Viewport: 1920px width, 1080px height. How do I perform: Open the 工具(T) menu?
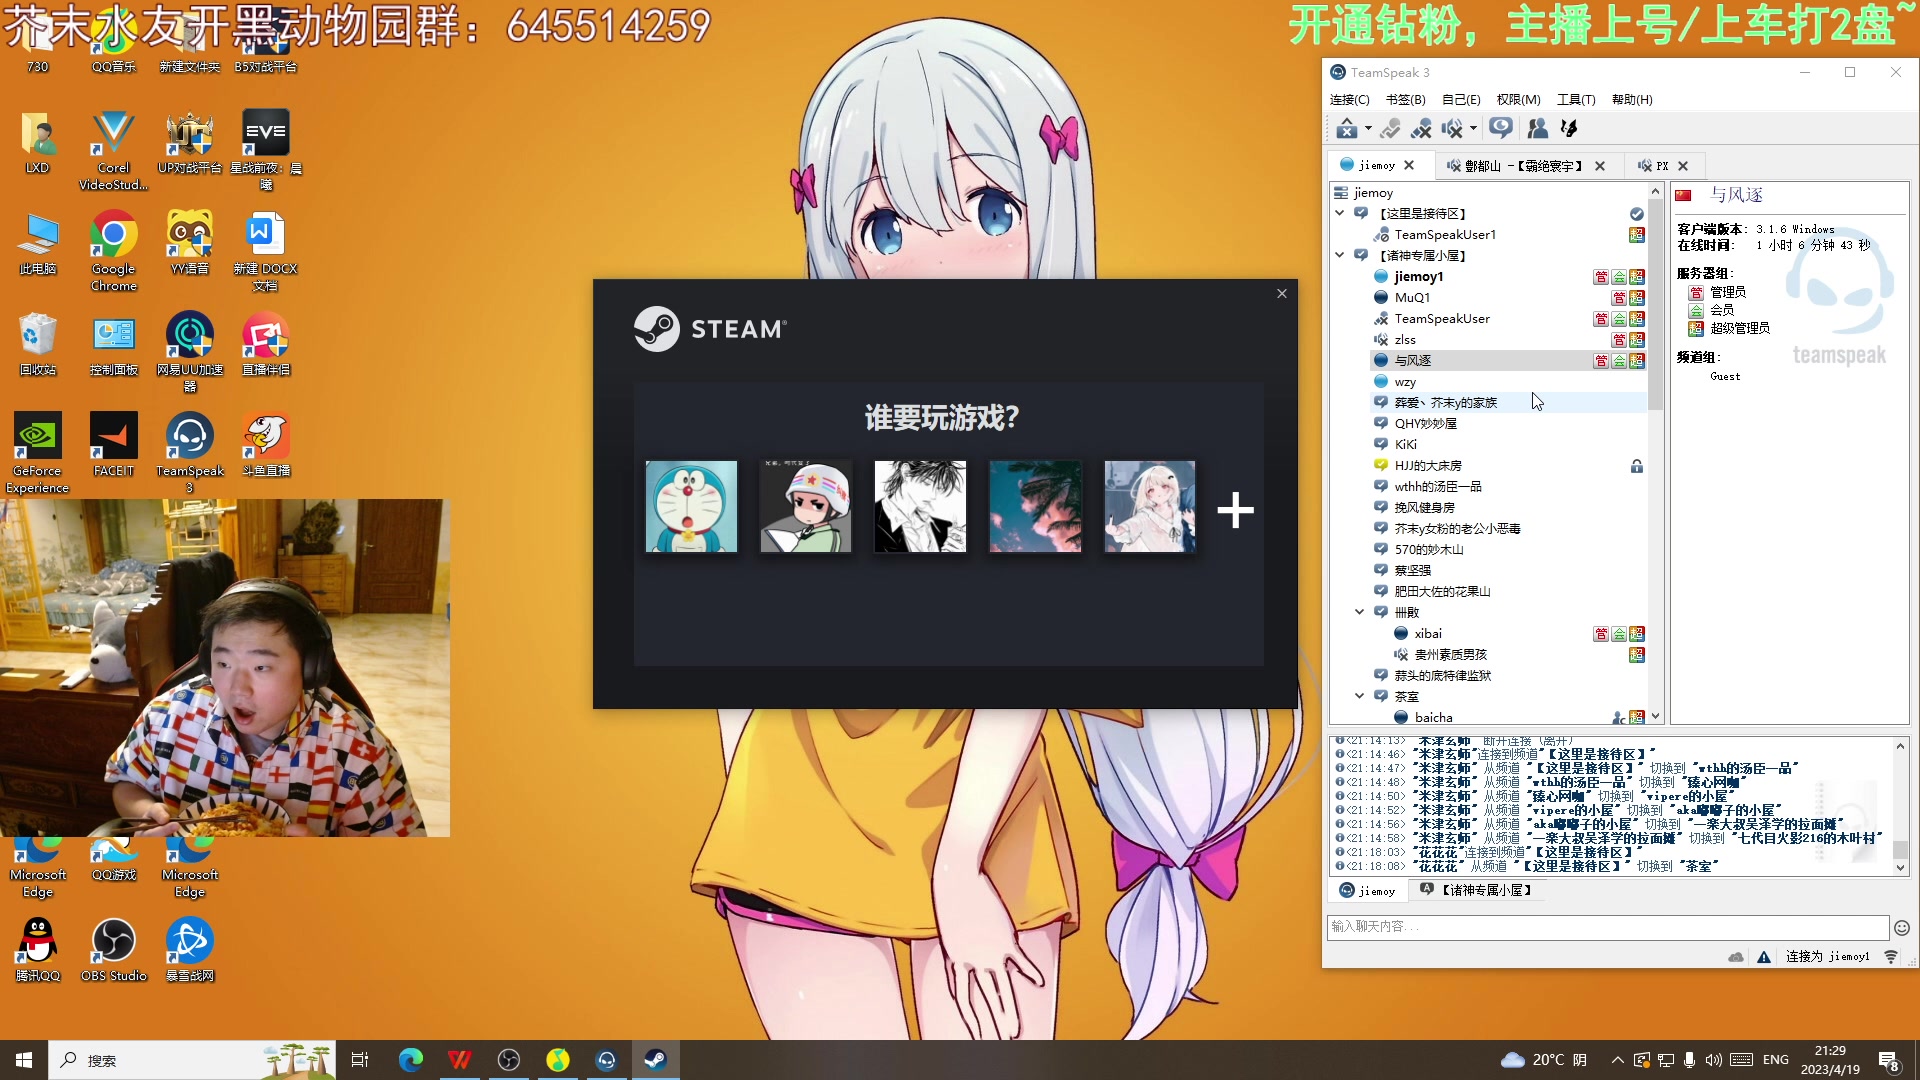pyautogui.click(x=1576, y=99)
